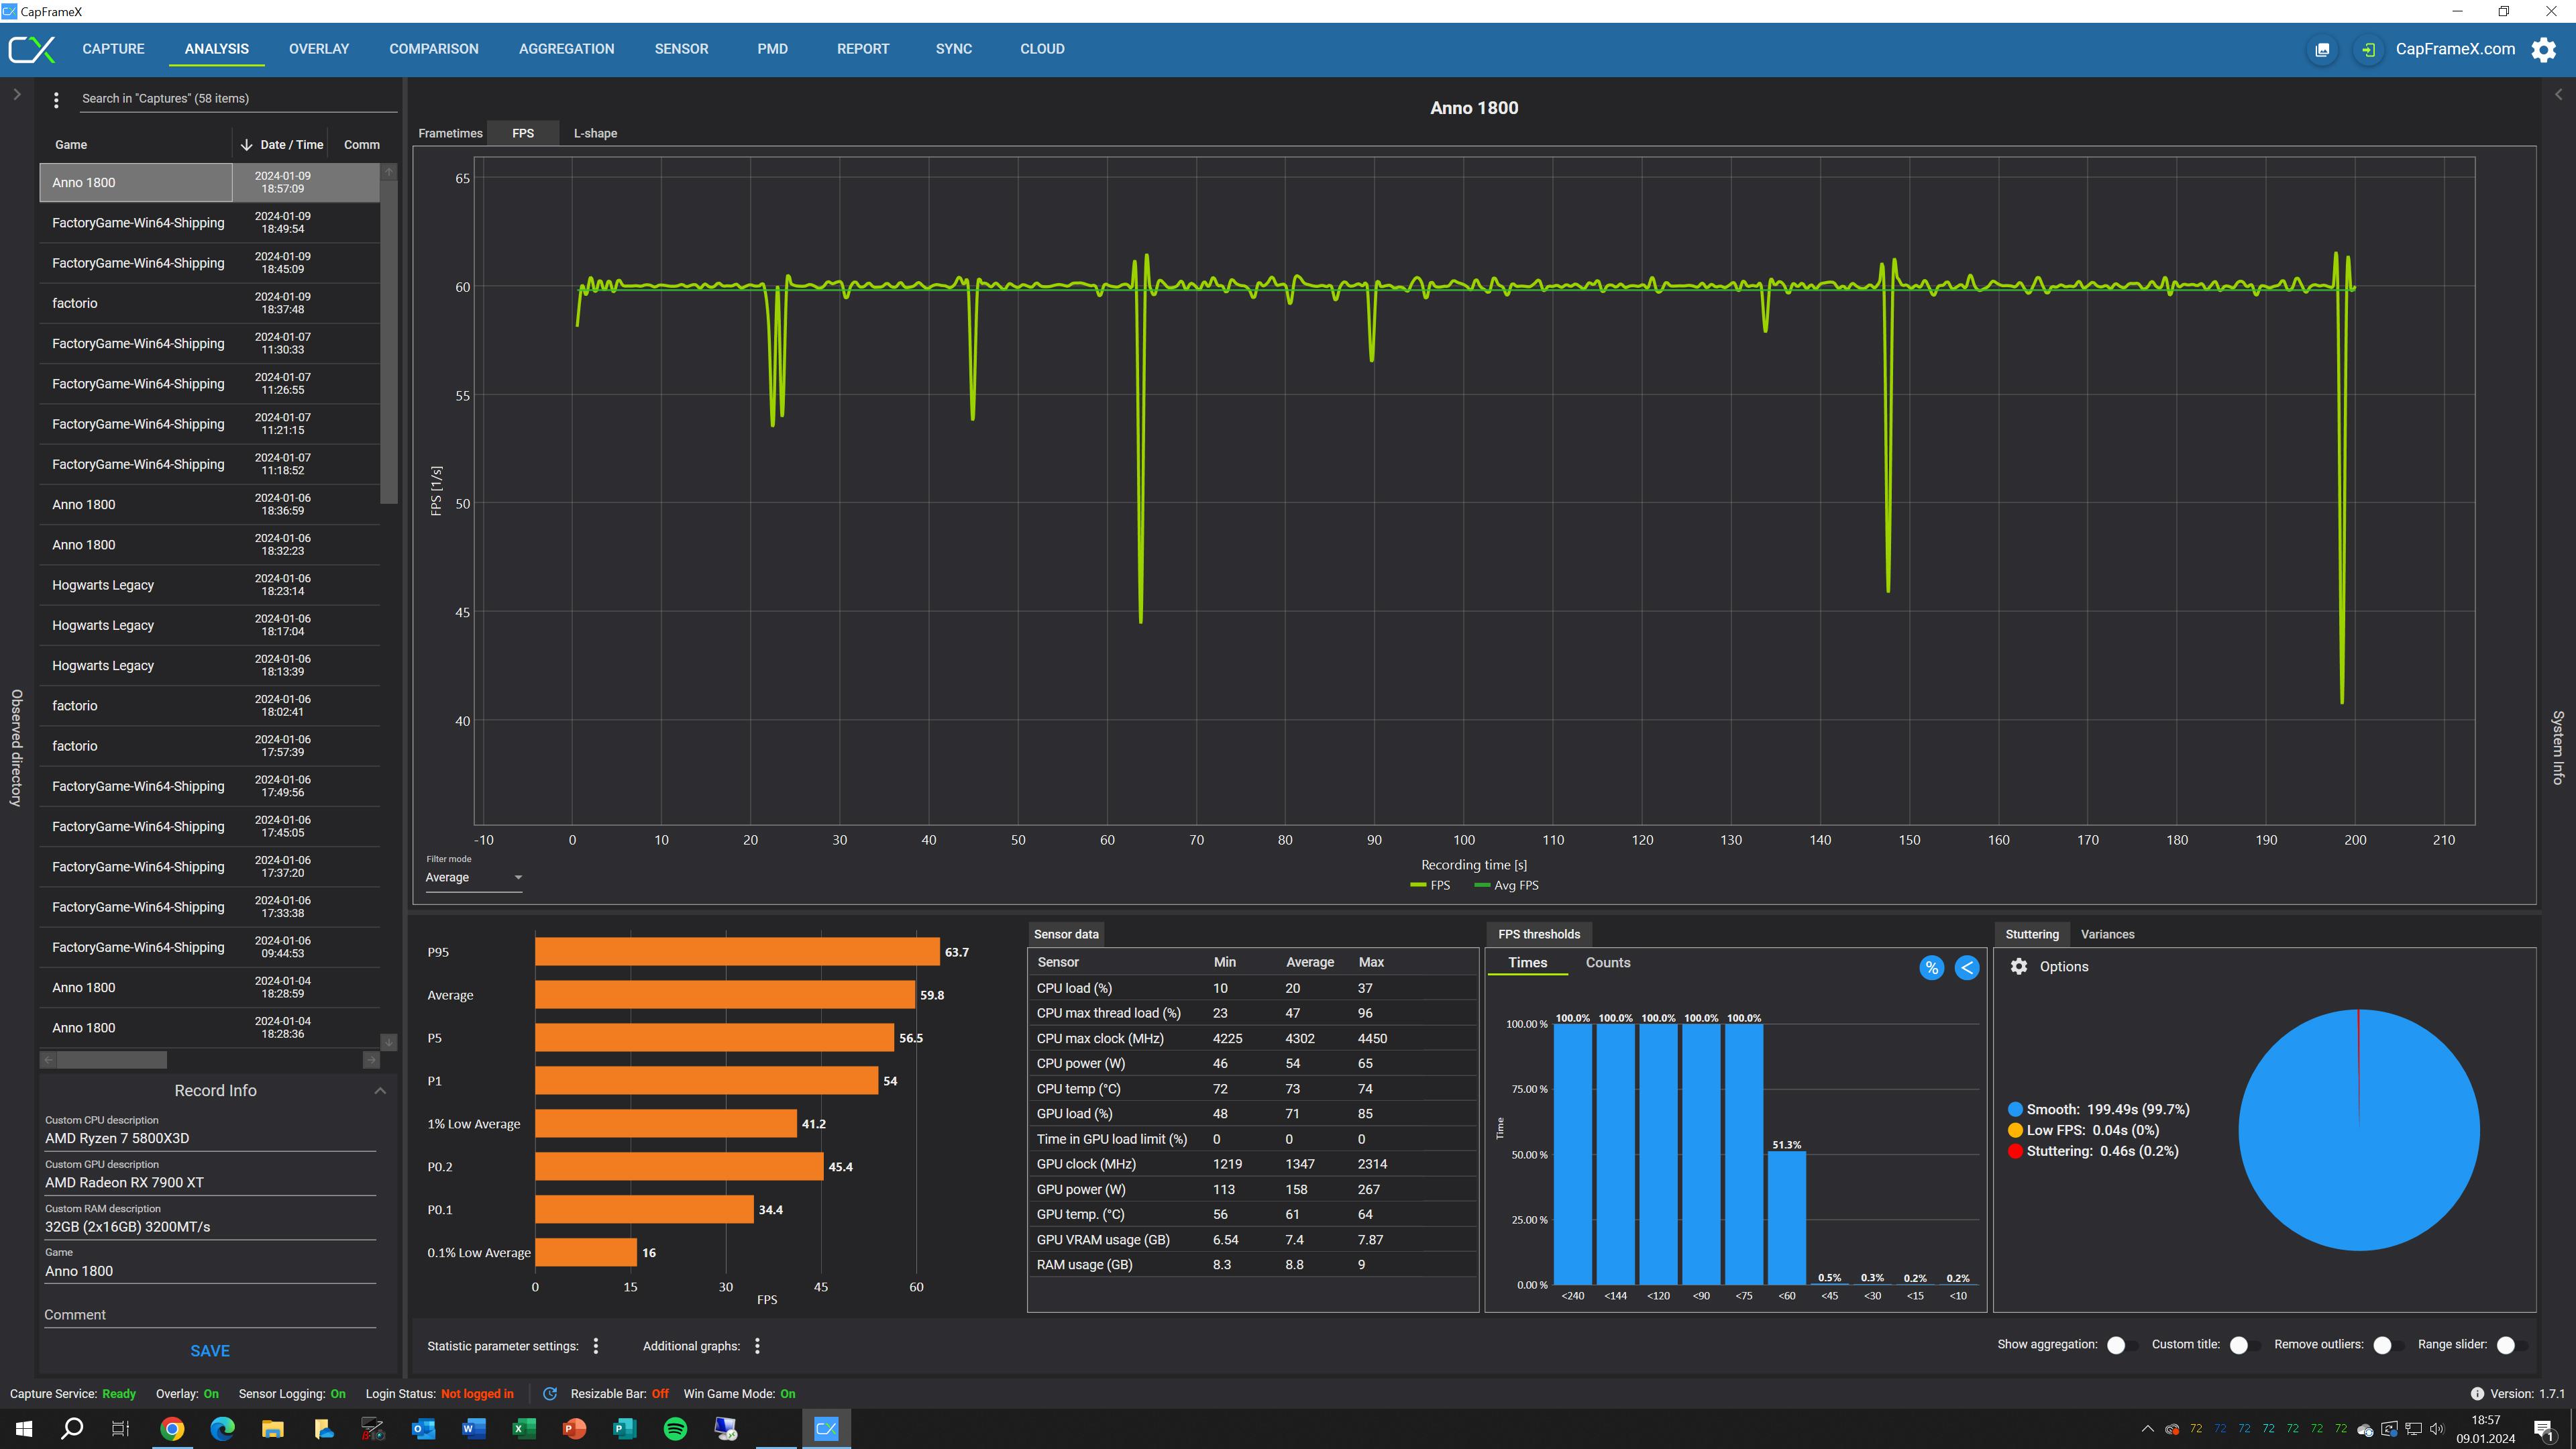Collapse the Record Info section

[x=380, y=1090]
